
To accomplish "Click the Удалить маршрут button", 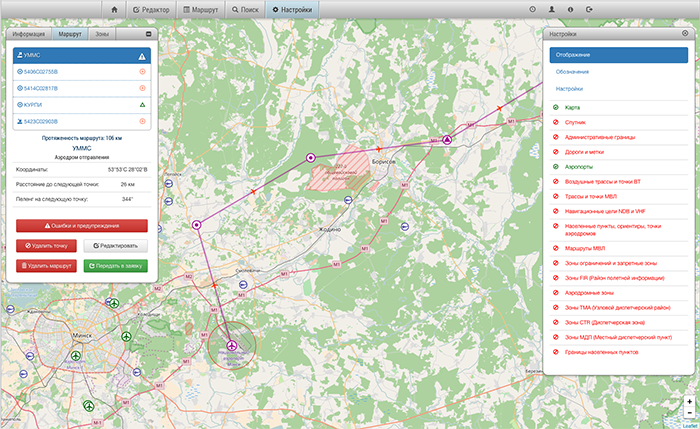I will (47, 267).
